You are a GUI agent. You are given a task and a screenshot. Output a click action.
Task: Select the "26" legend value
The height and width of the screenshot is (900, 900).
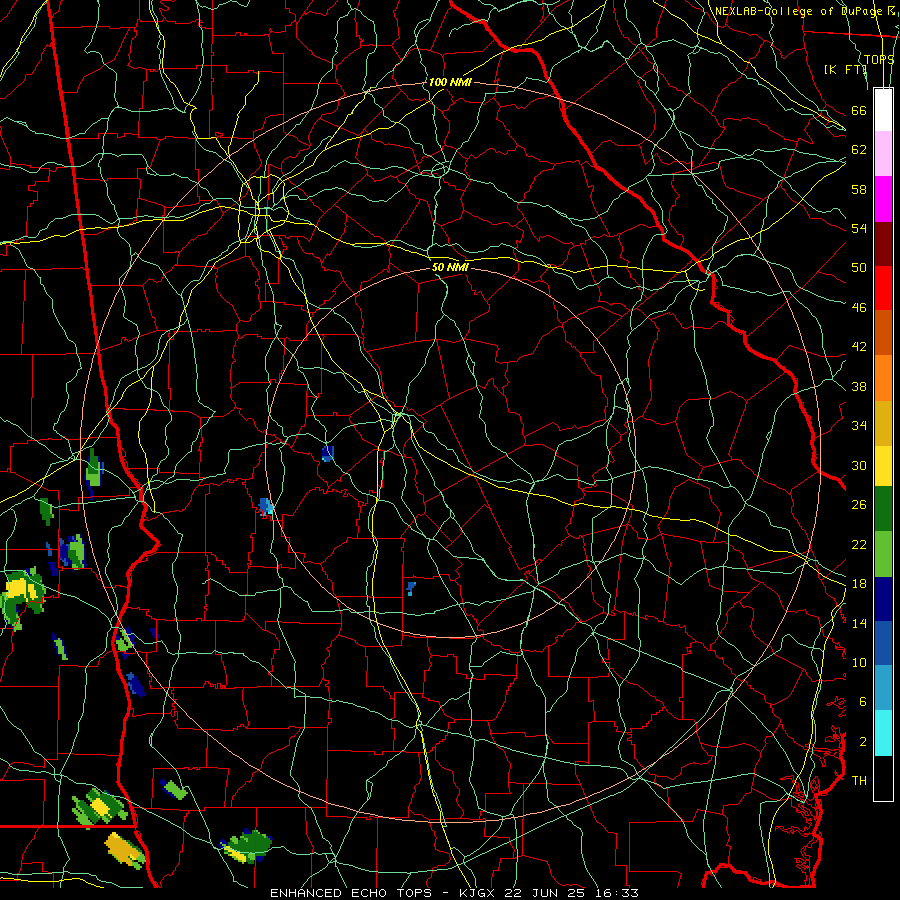click(x=859, y=505)
